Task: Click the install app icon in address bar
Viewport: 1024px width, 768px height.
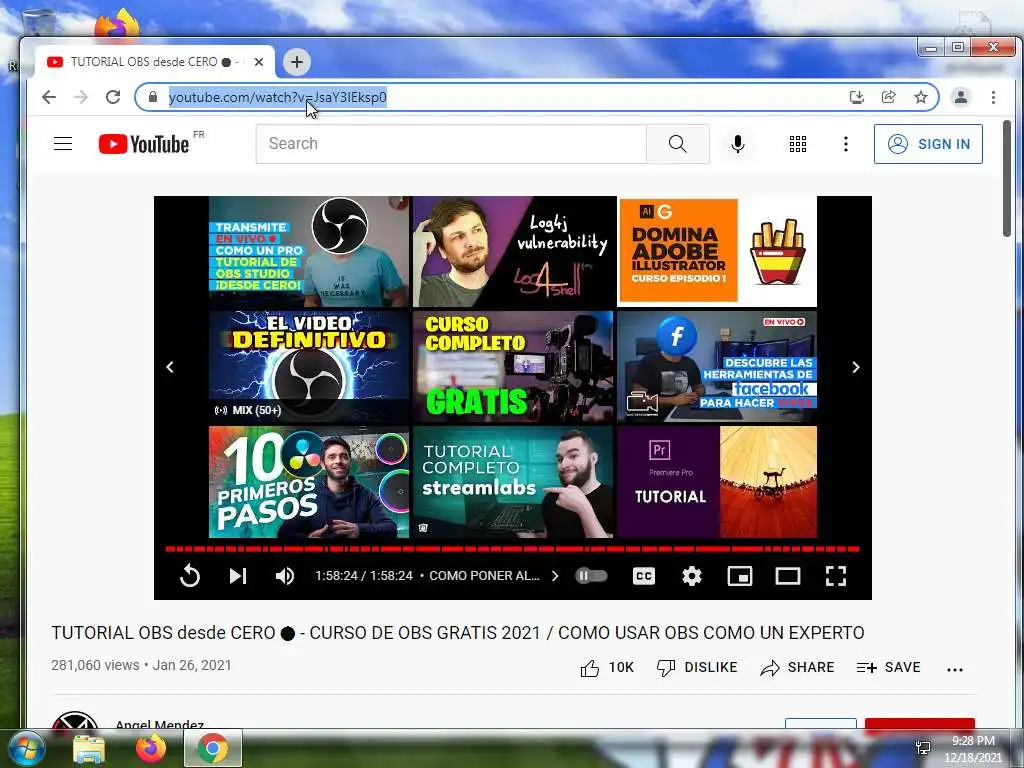Action: point(857,97)
